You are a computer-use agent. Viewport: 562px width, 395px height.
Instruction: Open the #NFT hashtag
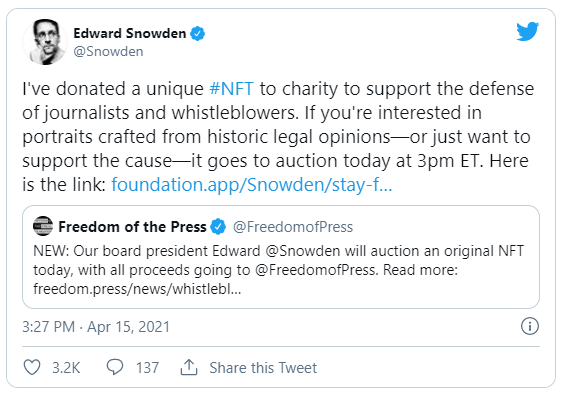coord(232,89)
